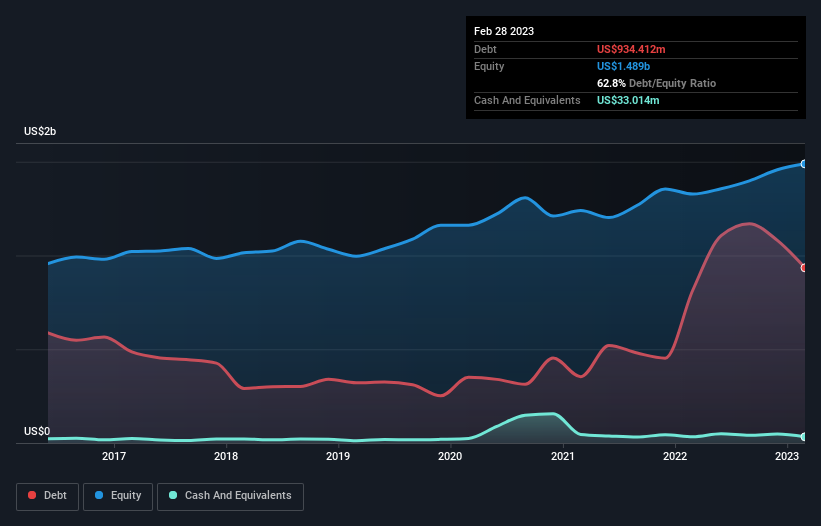Viewport: 821px width, 526px height.
Task: Click the US$0 y-axis label
Action: coord(37,431)
